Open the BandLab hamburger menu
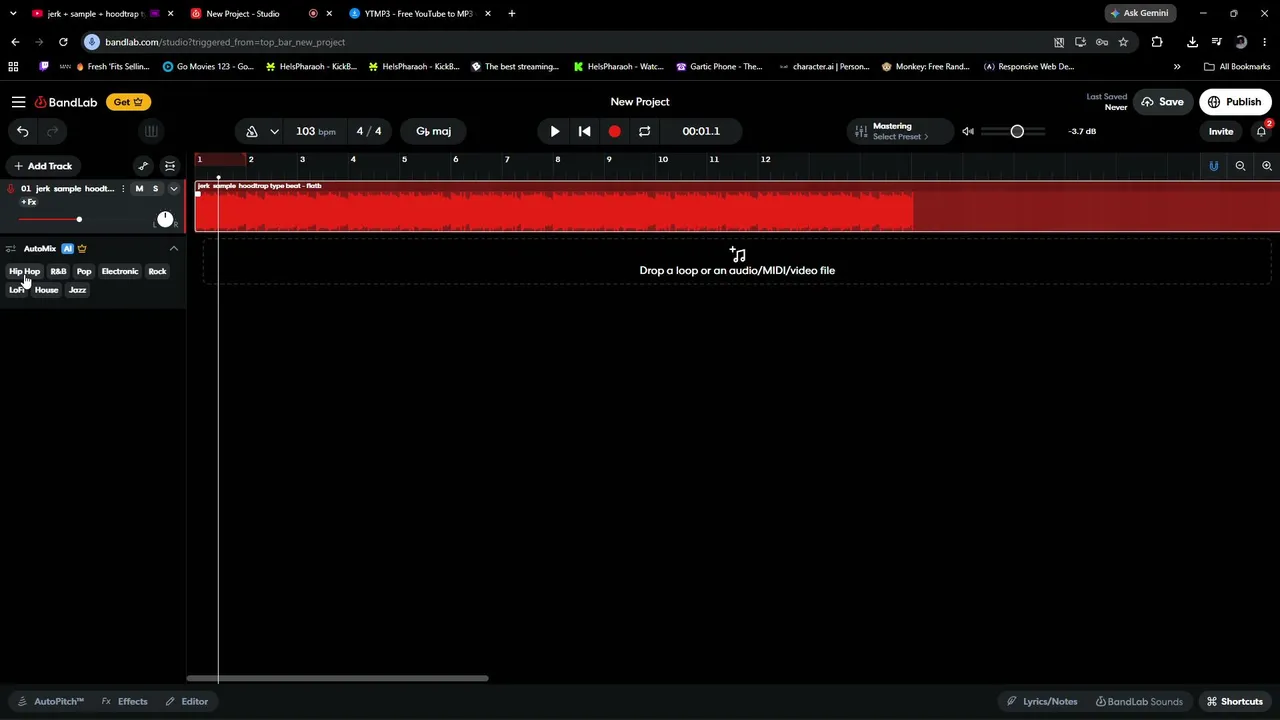This screenshot has width=1280, height=720. [x=18, y=102]
